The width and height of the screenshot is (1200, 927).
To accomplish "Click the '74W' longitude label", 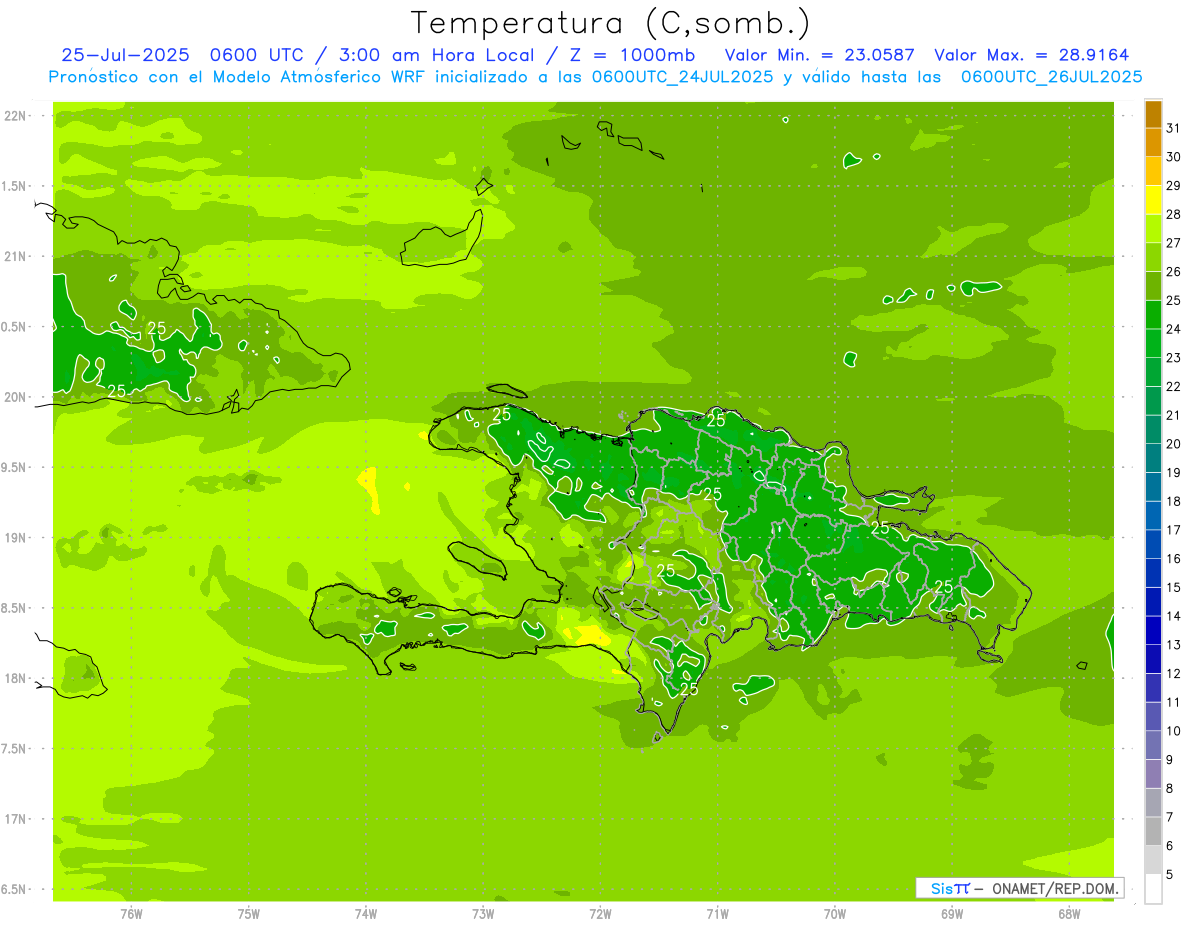I will click(366, 914).
